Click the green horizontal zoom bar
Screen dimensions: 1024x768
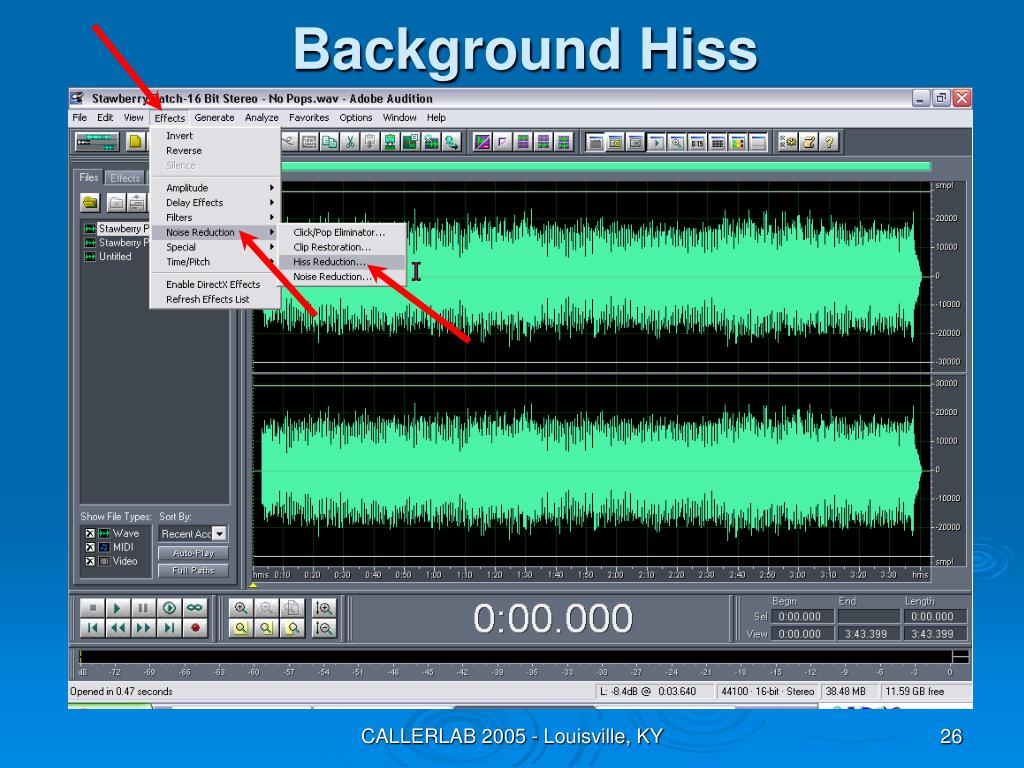[x=605, y=167]
